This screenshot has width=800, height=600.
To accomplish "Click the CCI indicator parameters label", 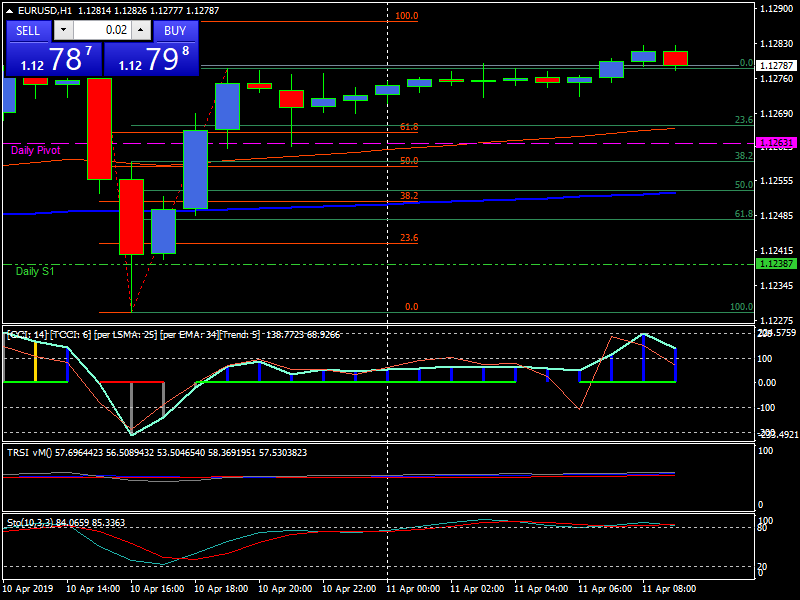I will [x=170, y=334].
